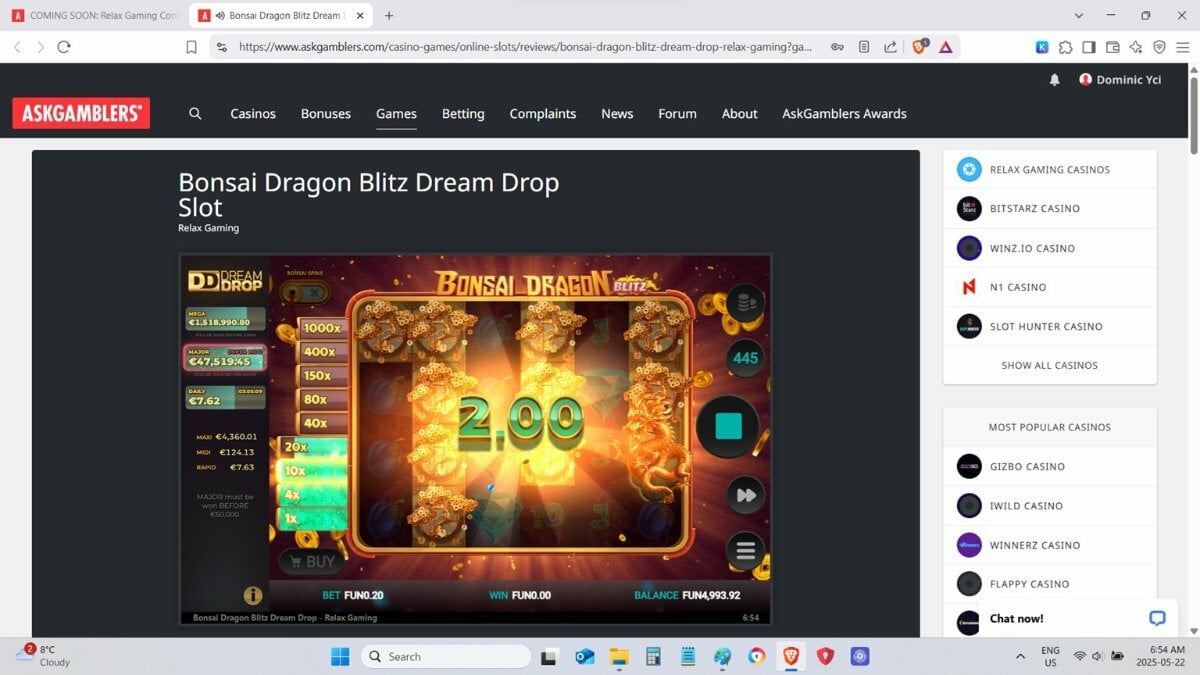Open Gizbo Casino from popular casinos
1200x675 pixels.
click(1050, 466)
